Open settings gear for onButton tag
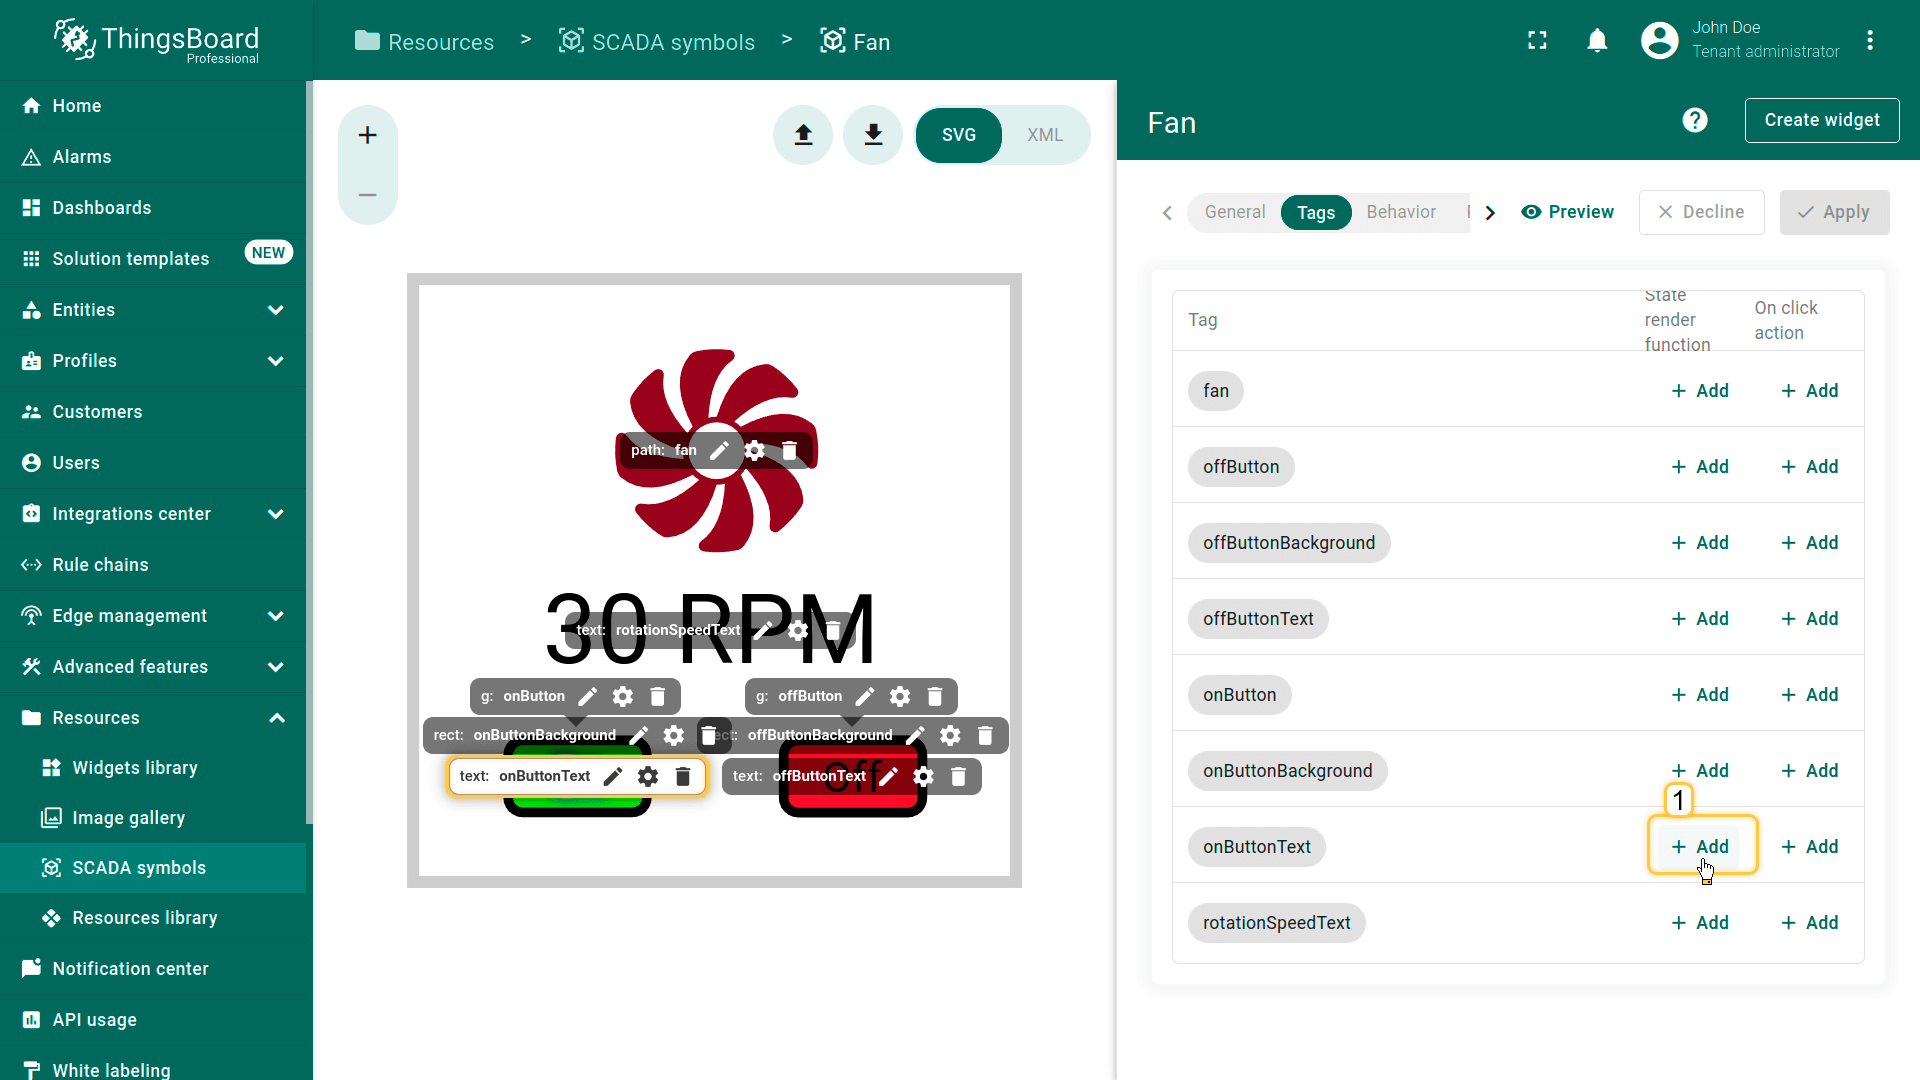Image resolution: width=1920 pixels, height=1080 pixels. (623, 697)
